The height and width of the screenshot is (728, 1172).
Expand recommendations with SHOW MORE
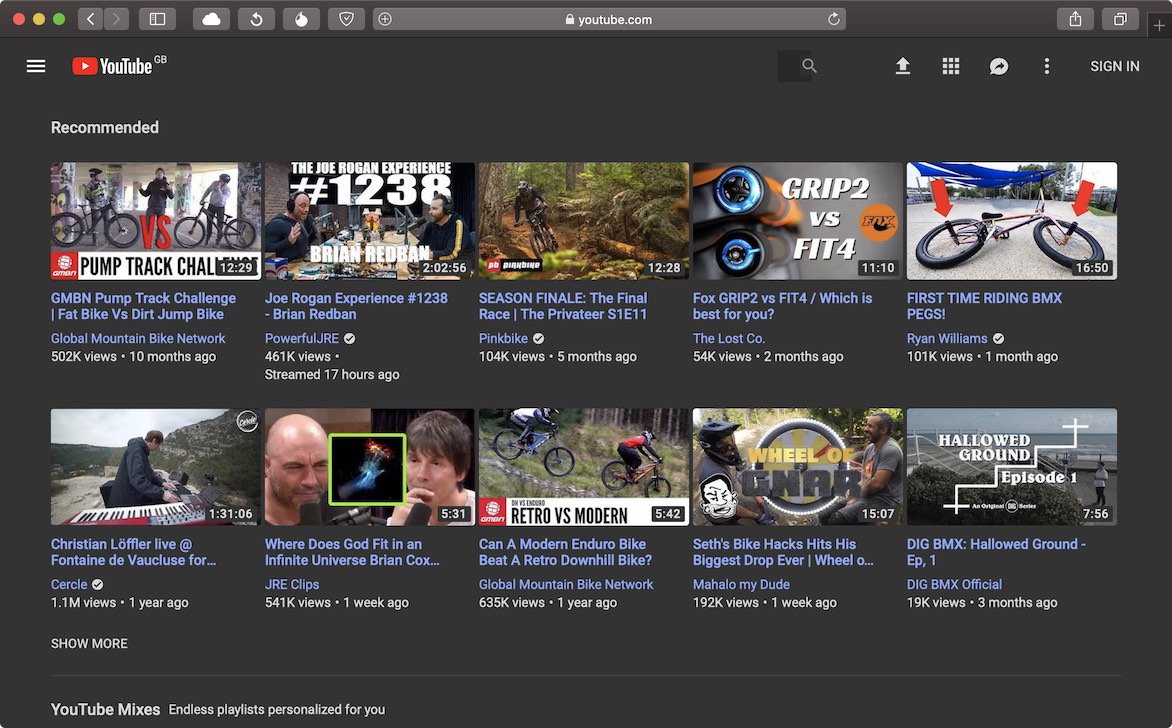pyautogui.click(x=89, y=644)
